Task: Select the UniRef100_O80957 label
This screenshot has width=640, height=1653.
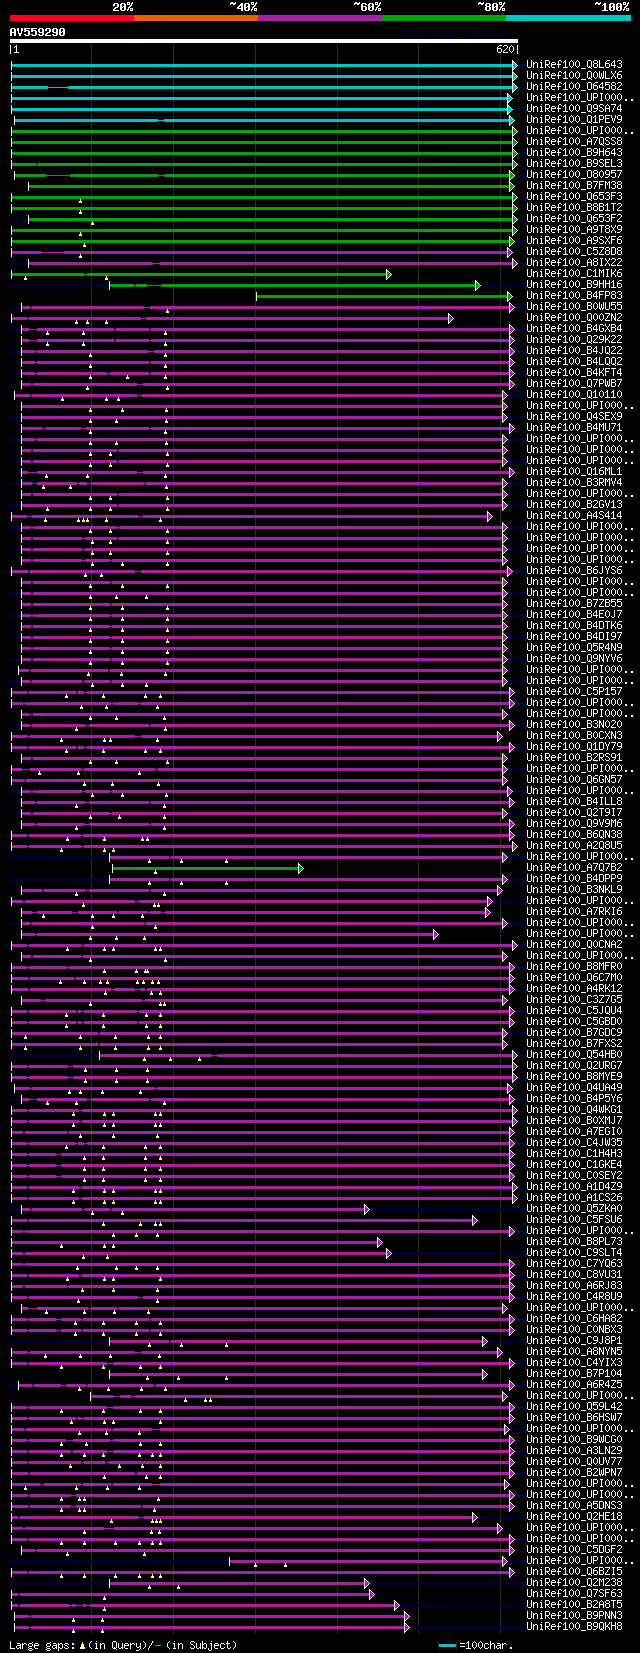Action: point(574,174)
